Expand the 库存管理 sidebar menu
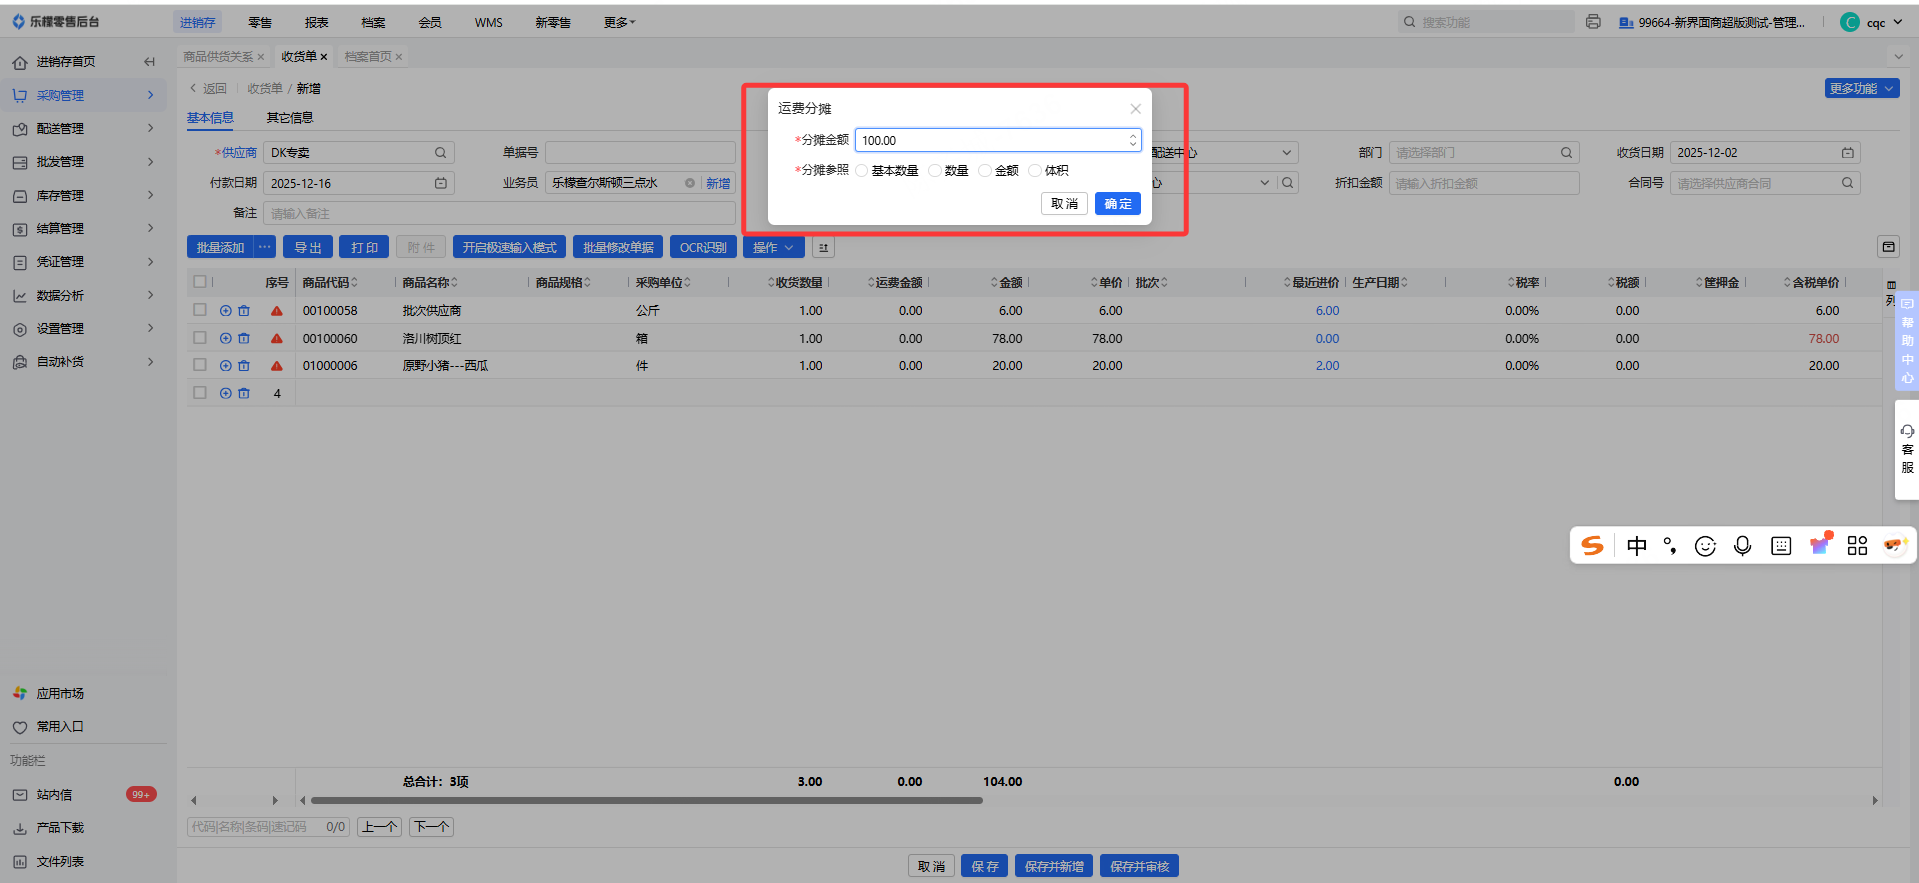The height and width of the screenshot is (883, 1919). pos(84,196)
